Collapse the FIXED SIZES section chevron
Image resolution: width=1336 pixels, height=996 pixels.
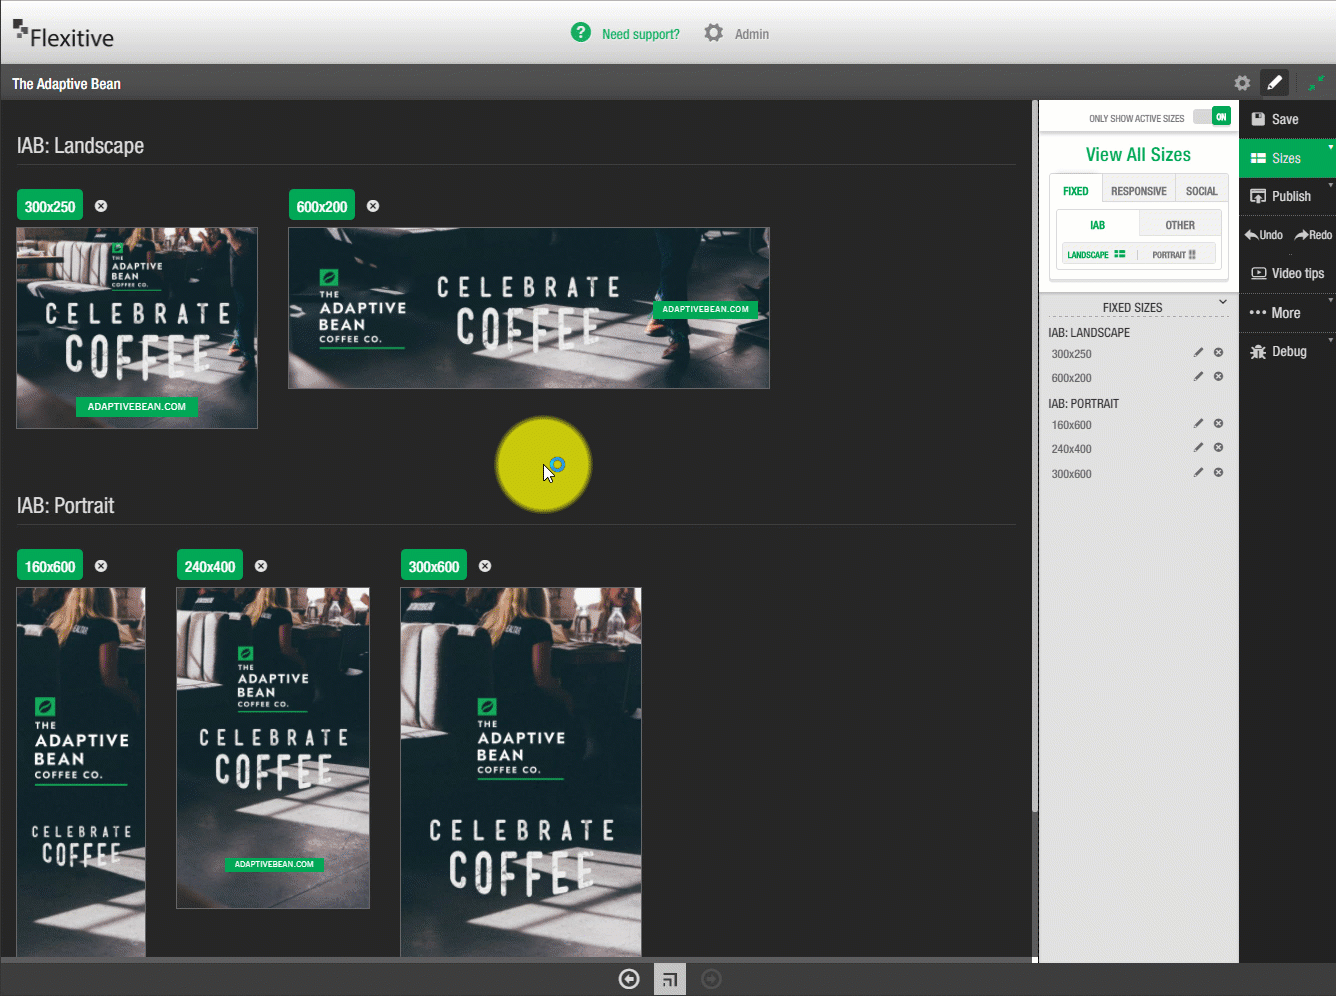pyautogui.click(x=1222, y=302)
